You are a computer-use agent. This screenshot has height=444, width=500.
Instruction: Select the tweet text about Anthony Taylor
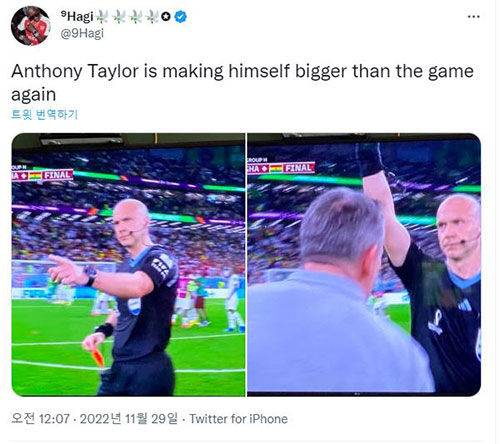(x=242, y=83)
